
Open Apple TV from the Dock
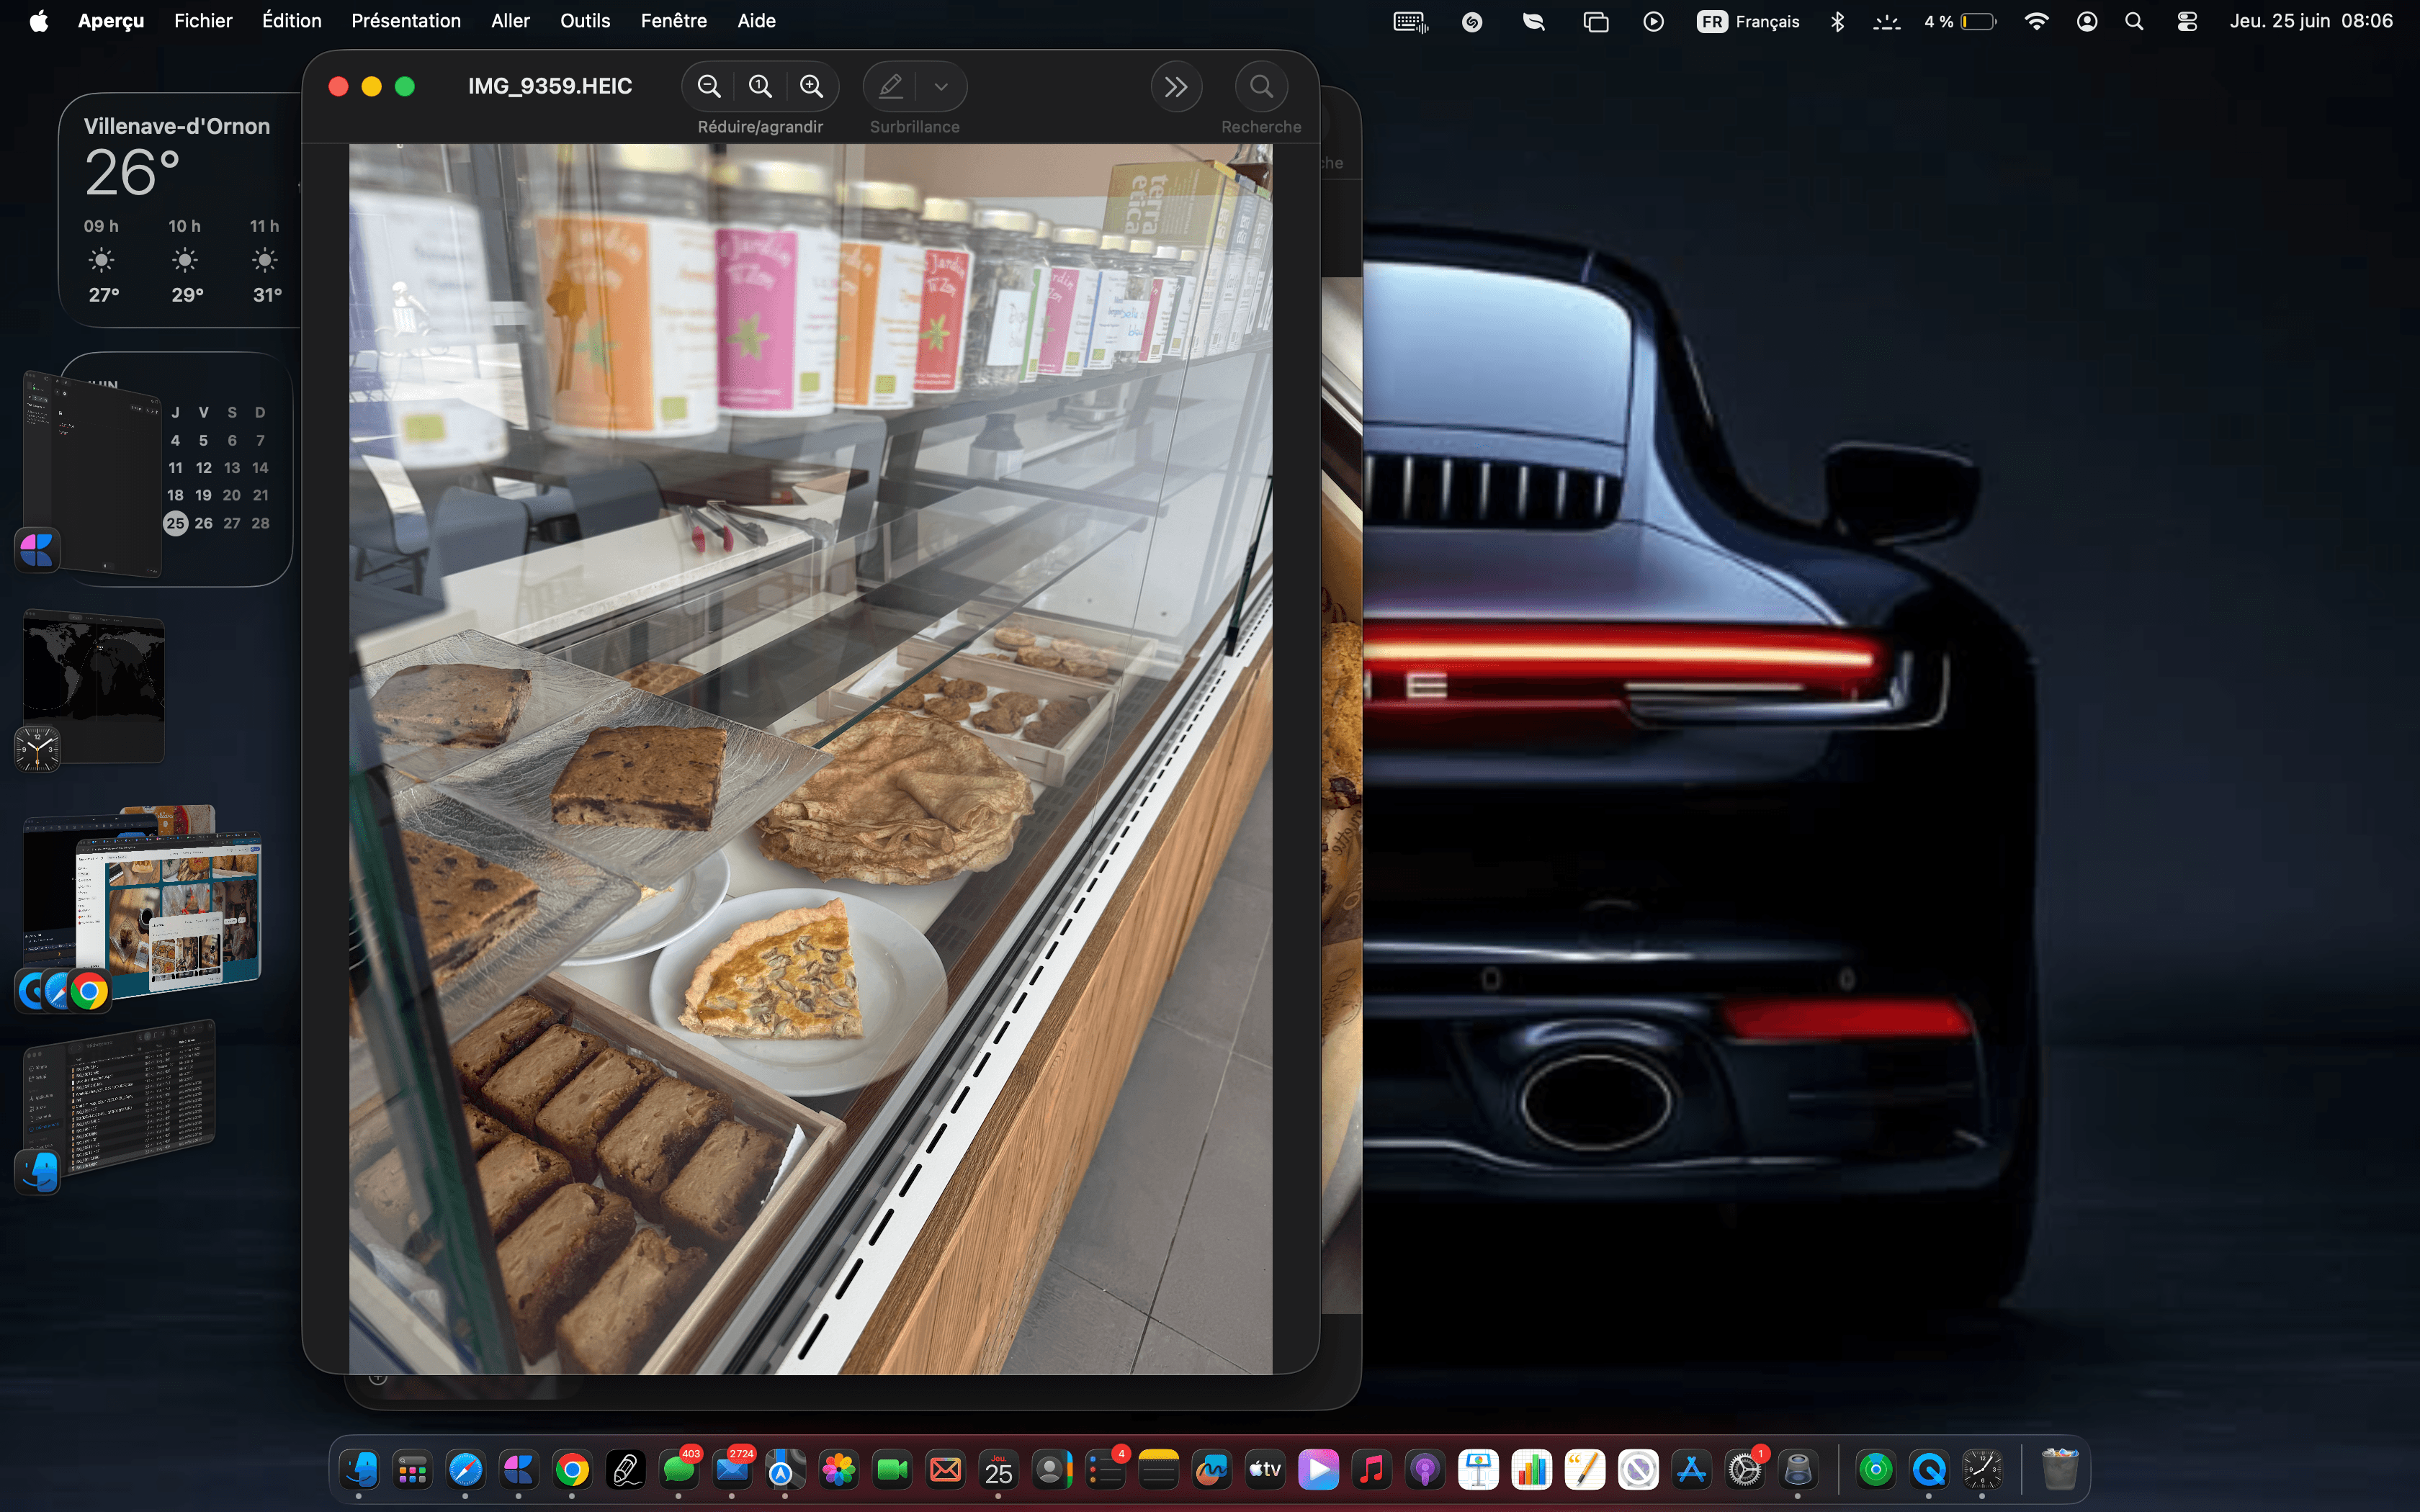point(1265,1470)
